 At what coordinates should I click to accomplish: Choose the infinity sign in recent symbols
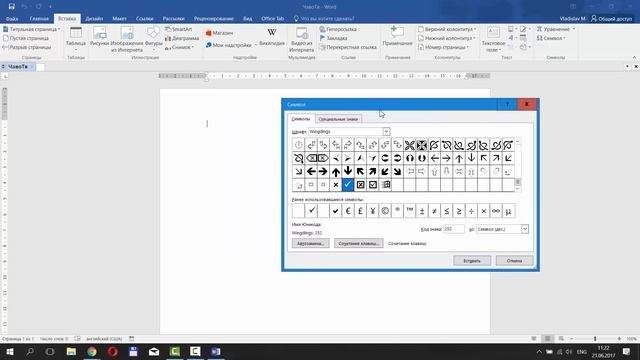point(496,211)
